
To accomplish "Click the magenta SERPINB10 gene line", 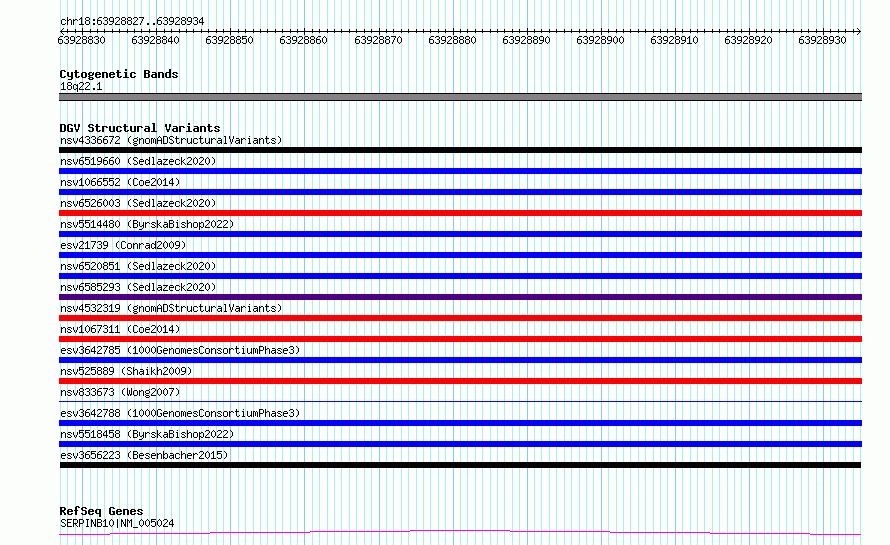I will (460, 533).
